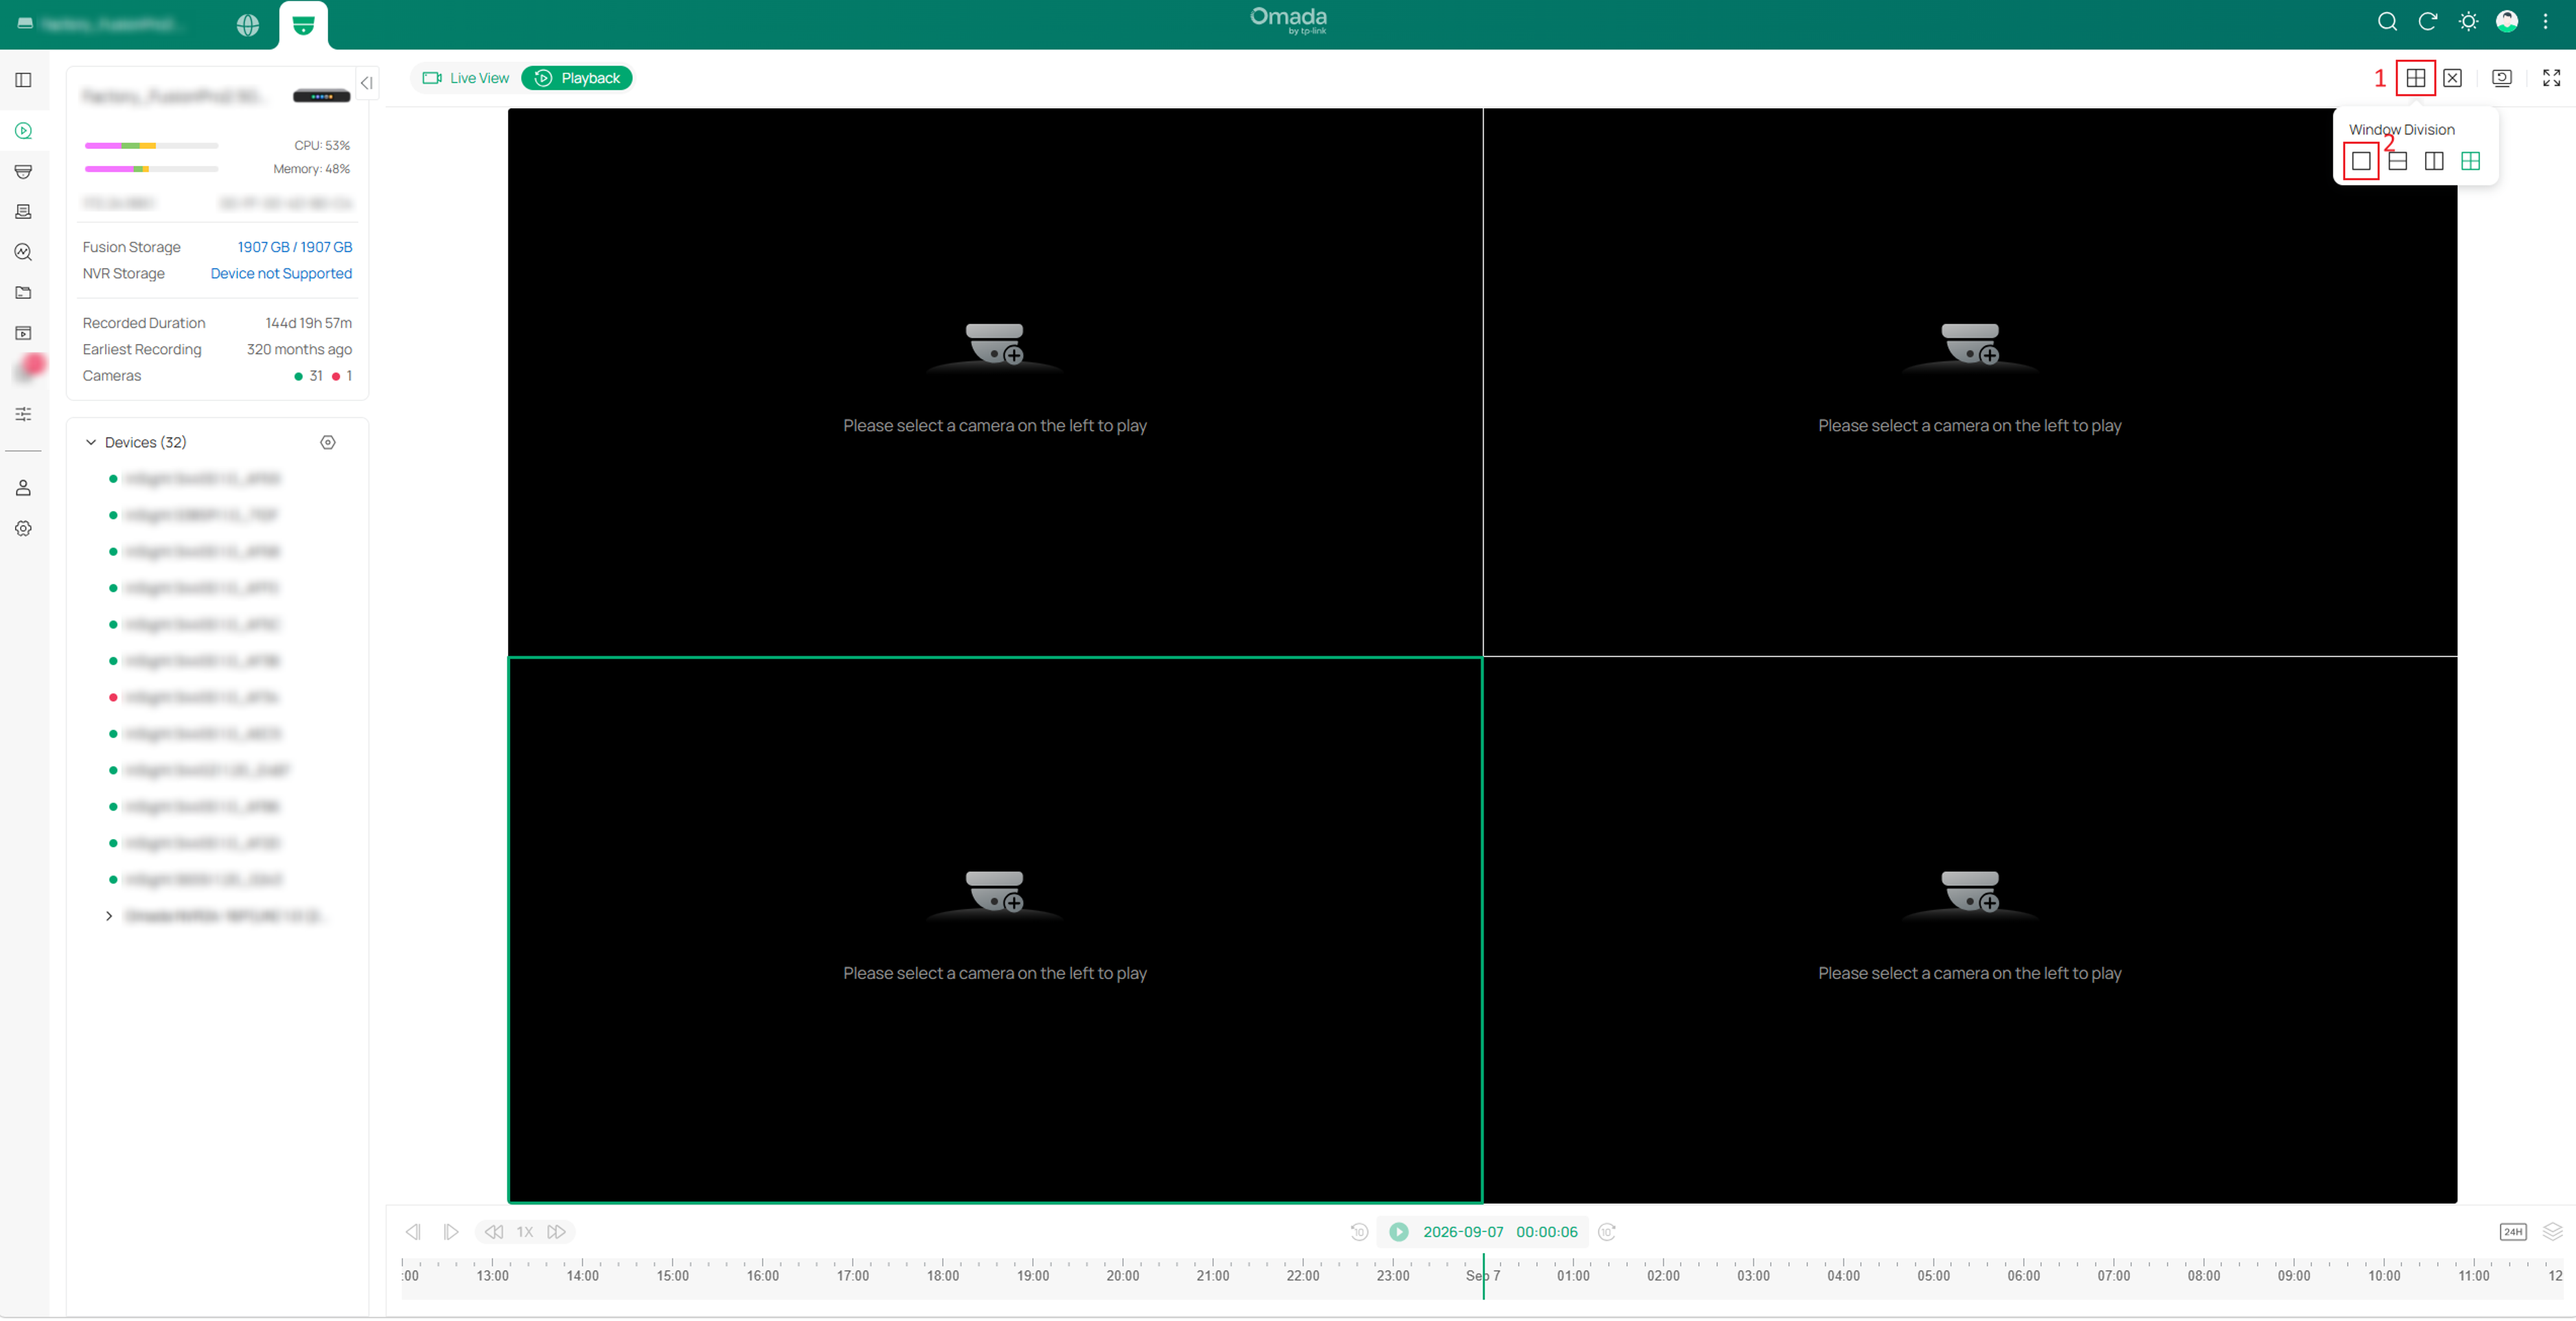Step forward one frame in playback
This screenshot has width=2576, height=1321.
(451, 1232)
